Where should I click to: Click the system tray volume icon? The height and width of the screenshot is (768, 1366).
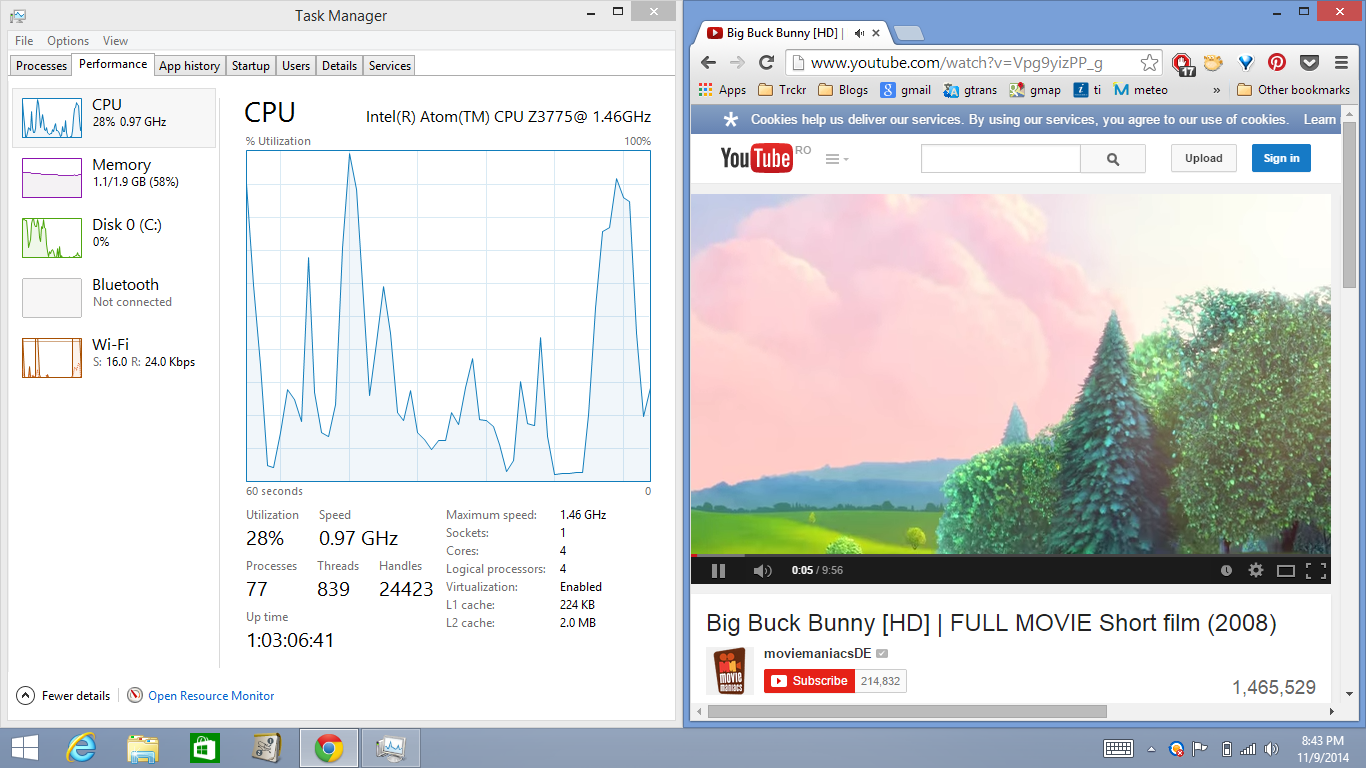coord(1271,748)
